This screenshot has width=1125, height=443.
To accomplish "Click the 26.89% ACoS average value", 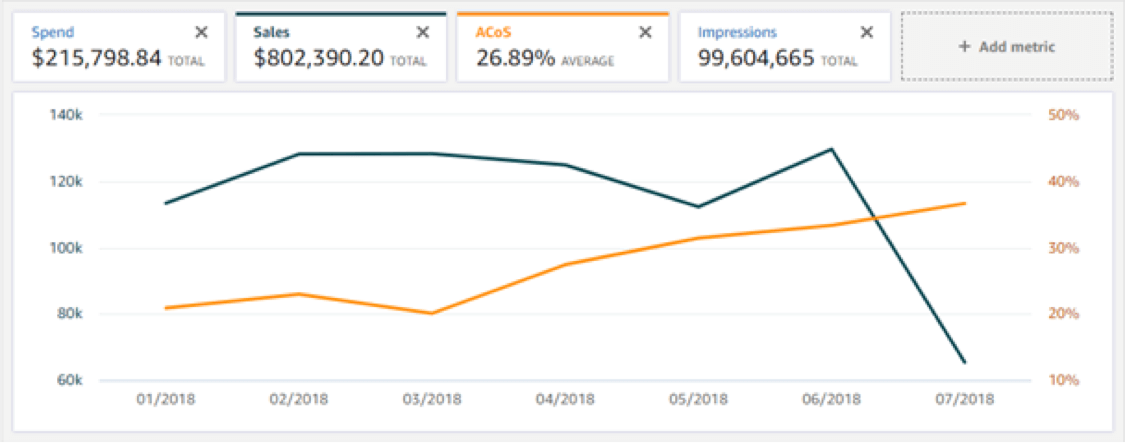I will 515,59.
